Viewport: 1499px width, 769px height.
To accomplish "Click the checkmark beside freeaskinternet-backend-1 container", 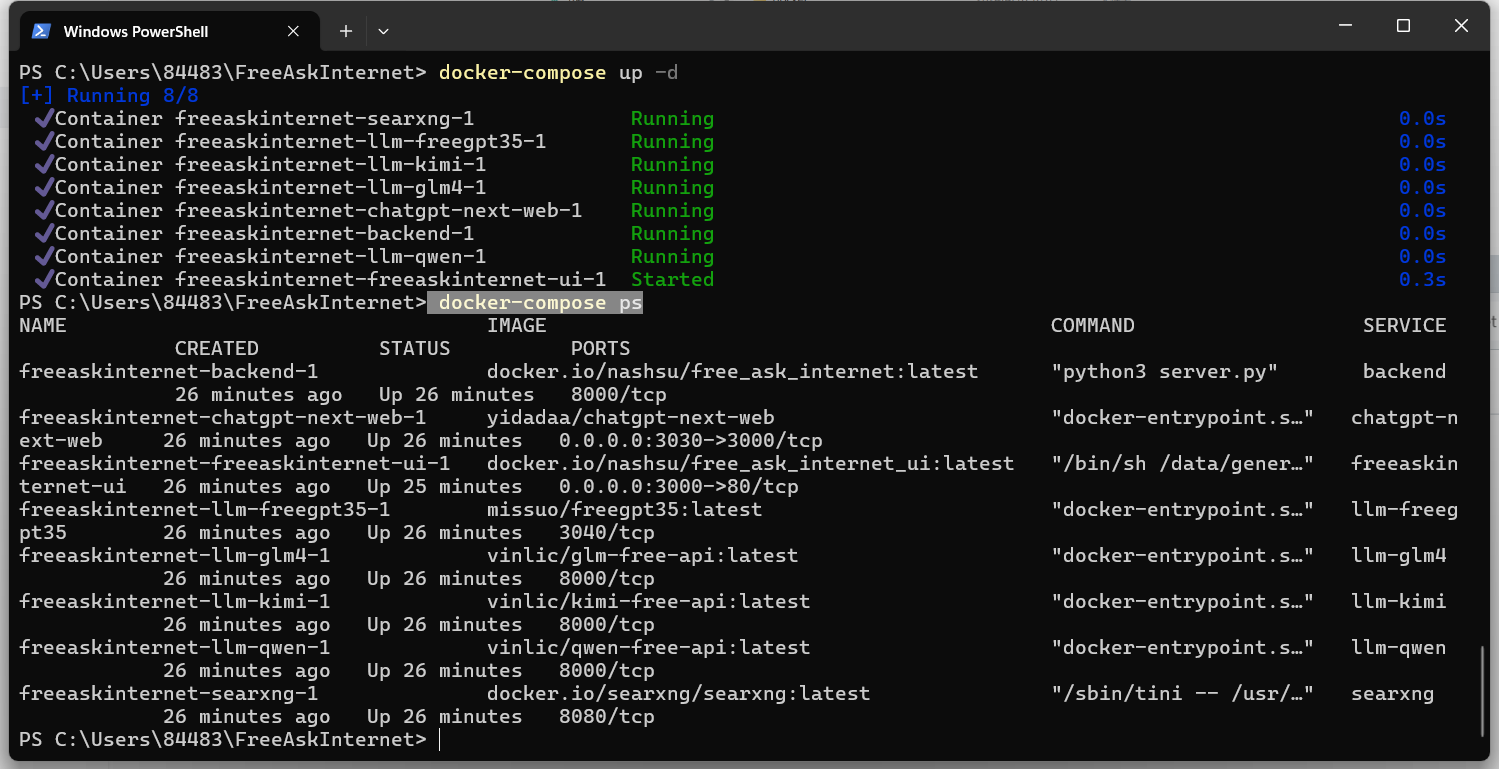I will pyautogui.click(x=43, y=234).
